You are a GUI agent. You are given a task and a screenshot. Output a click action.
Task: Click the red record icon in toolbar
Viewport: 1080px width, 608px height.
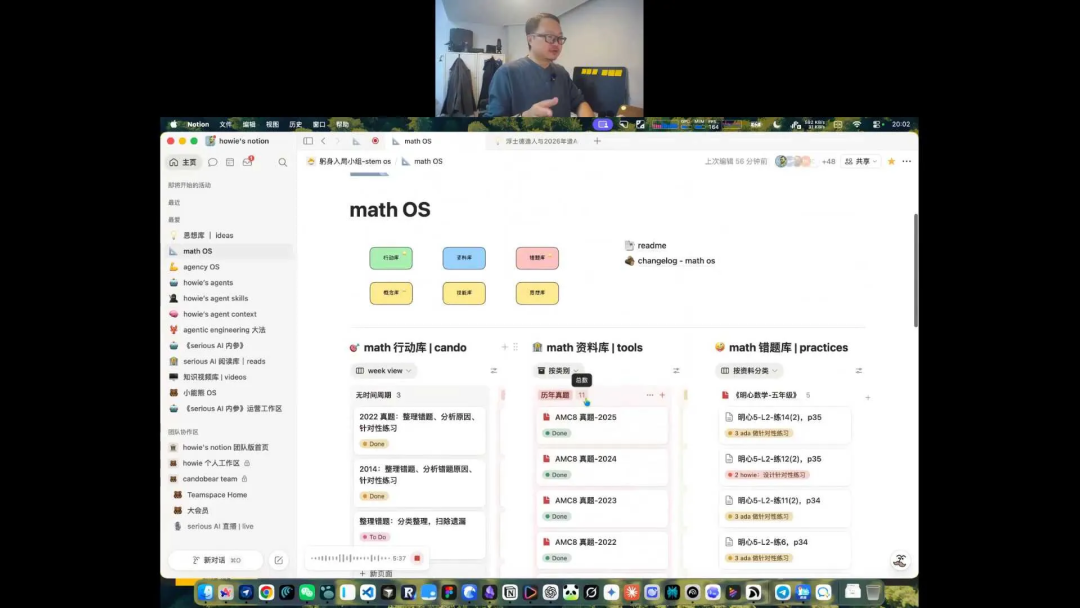(375, 141)
